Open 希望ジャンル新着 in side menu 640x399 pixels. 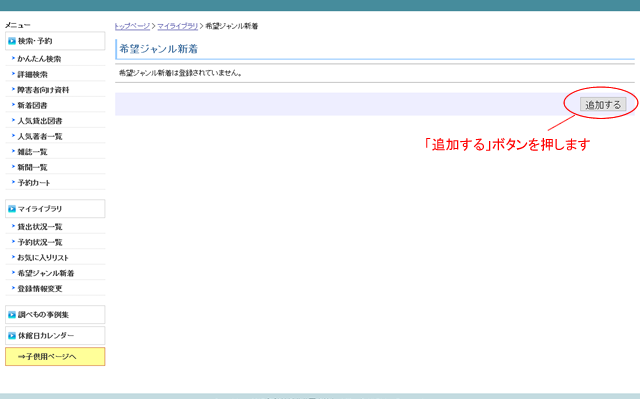46,273
